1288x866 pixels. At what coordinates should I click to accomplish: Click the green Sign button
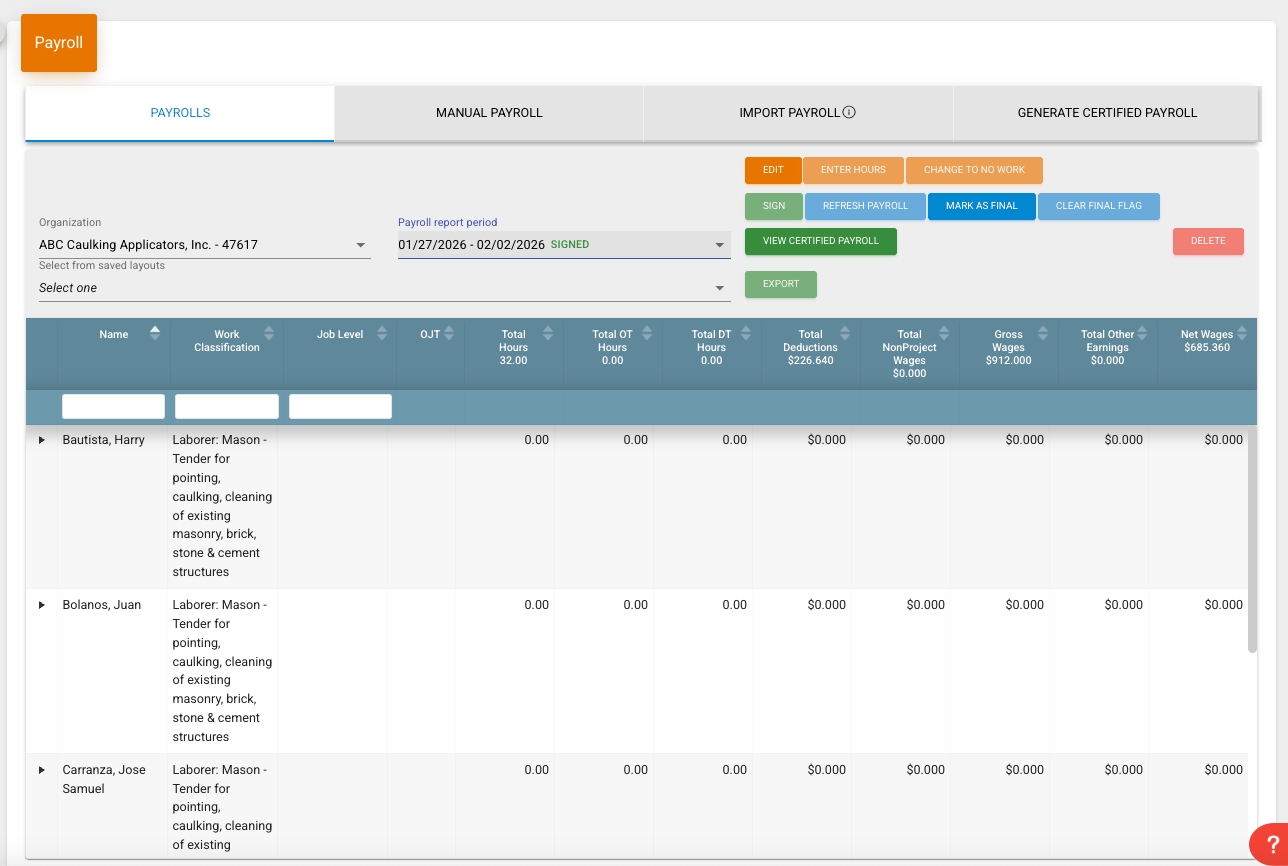pos(774,206)
